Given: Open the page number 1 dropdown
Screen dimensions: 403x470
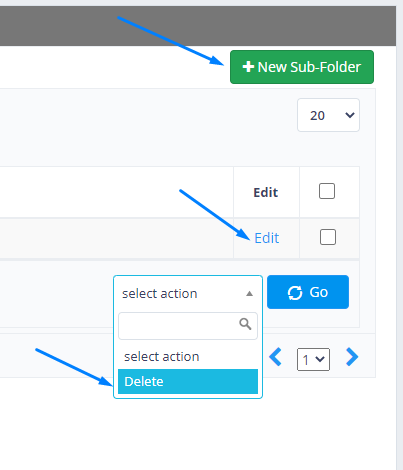Looking at the screenshot, I should coord(313,359).
